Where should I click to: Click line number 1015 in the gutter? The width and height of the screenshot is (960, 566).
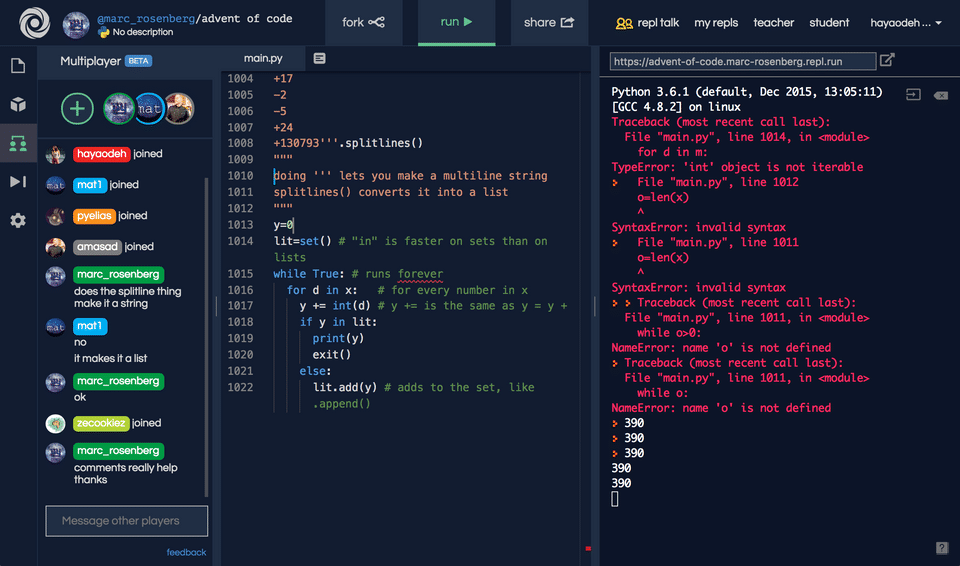[240, 274]
